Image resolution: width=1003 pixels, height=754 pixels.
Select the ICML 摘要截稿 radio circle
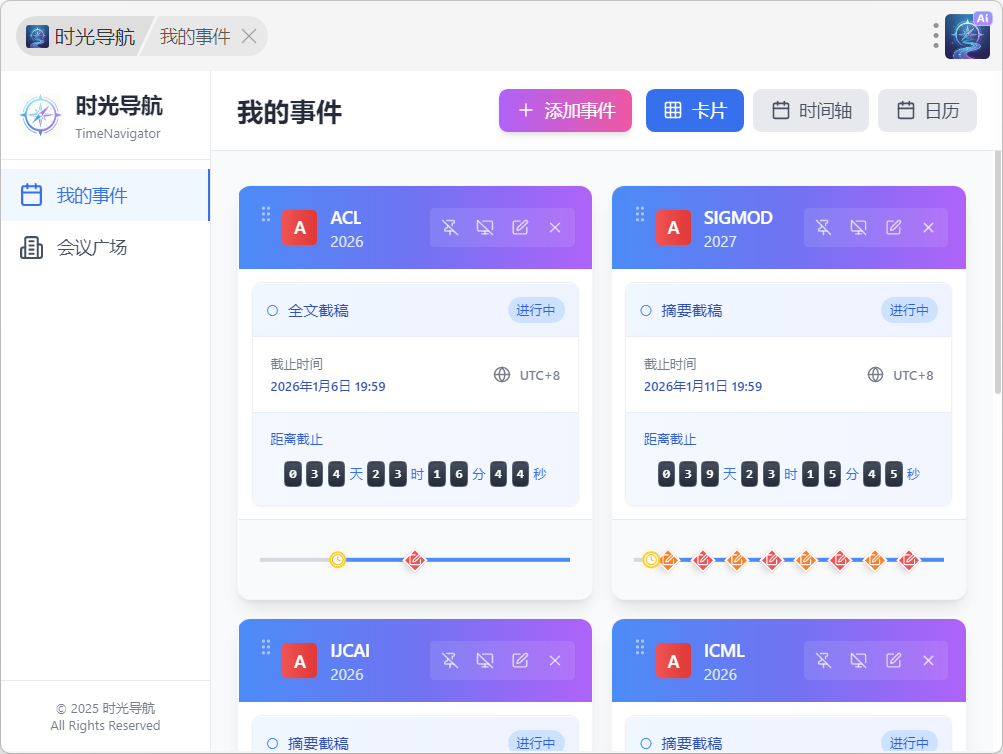pyautogui.click(x=646, y=743)
